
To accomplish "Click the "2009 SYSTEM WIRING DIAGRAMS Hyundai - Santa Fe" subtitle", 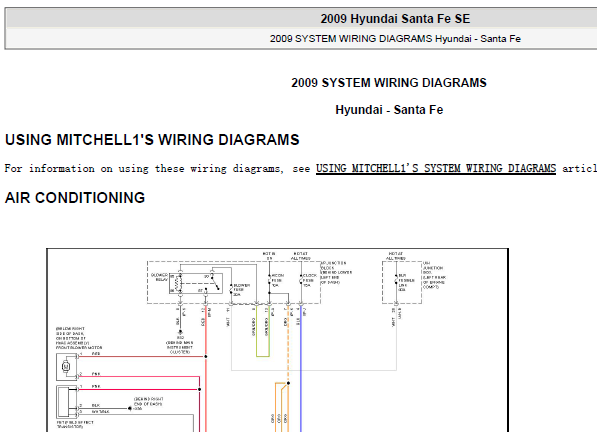I will coord(395,39).
